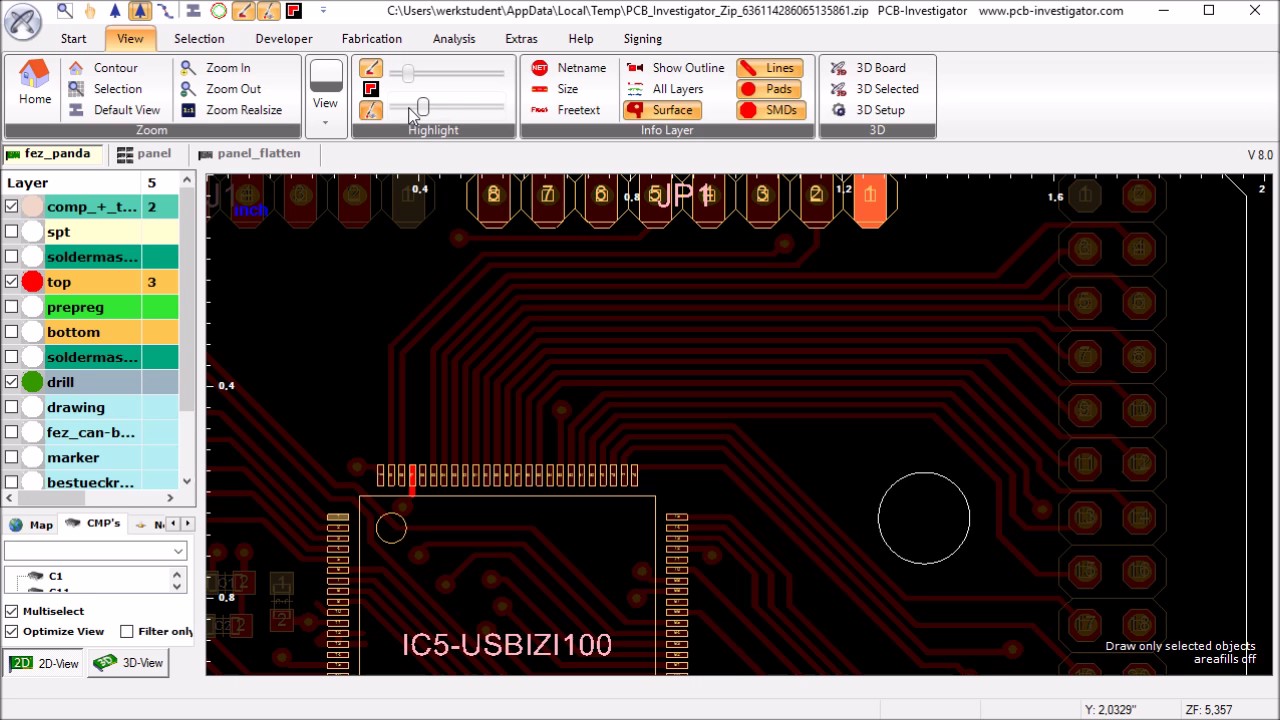Click the red P square icon in quick toolbar
The width and height of the screenshot is (1280, 720).
coord(293,11)
